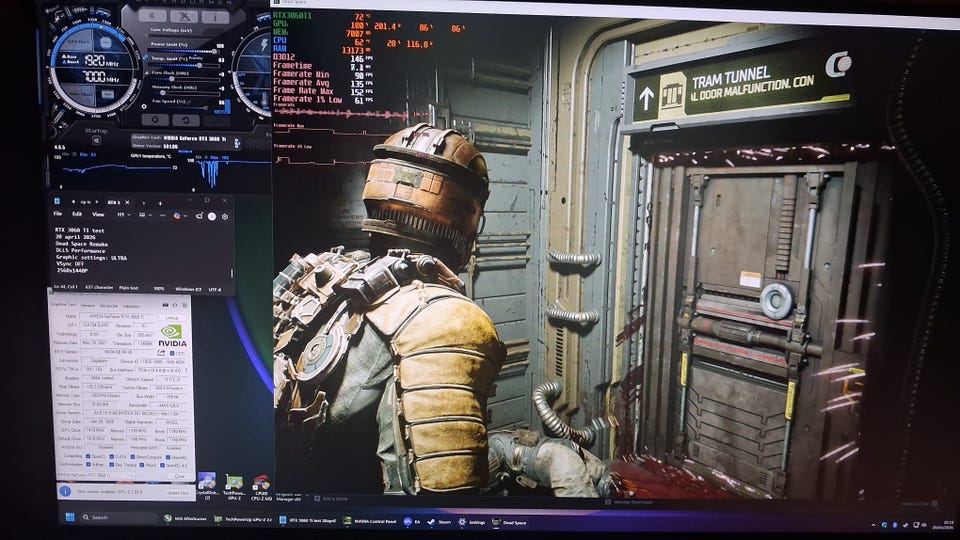The height and width of the screenshot is (540, 960).
Task: Toggle the PhysX checkbox in GPU-Z
Action: coord(142,465)
